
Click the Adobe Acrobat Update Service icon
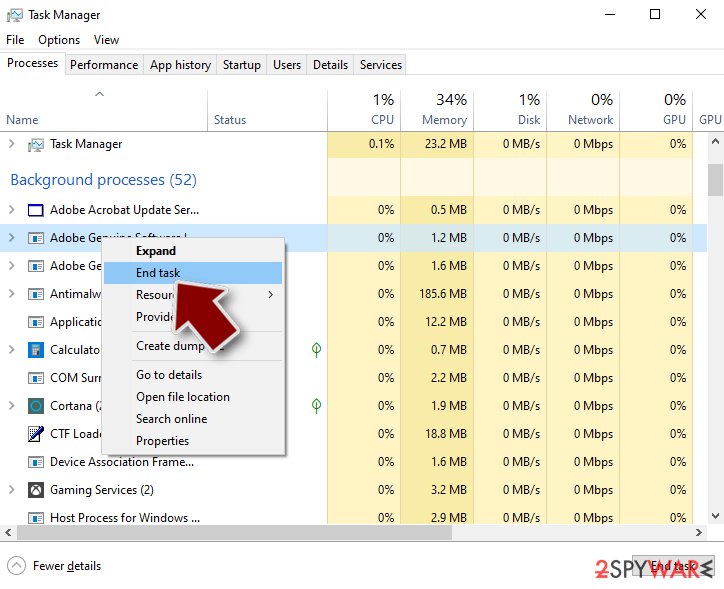pos(36,210)
